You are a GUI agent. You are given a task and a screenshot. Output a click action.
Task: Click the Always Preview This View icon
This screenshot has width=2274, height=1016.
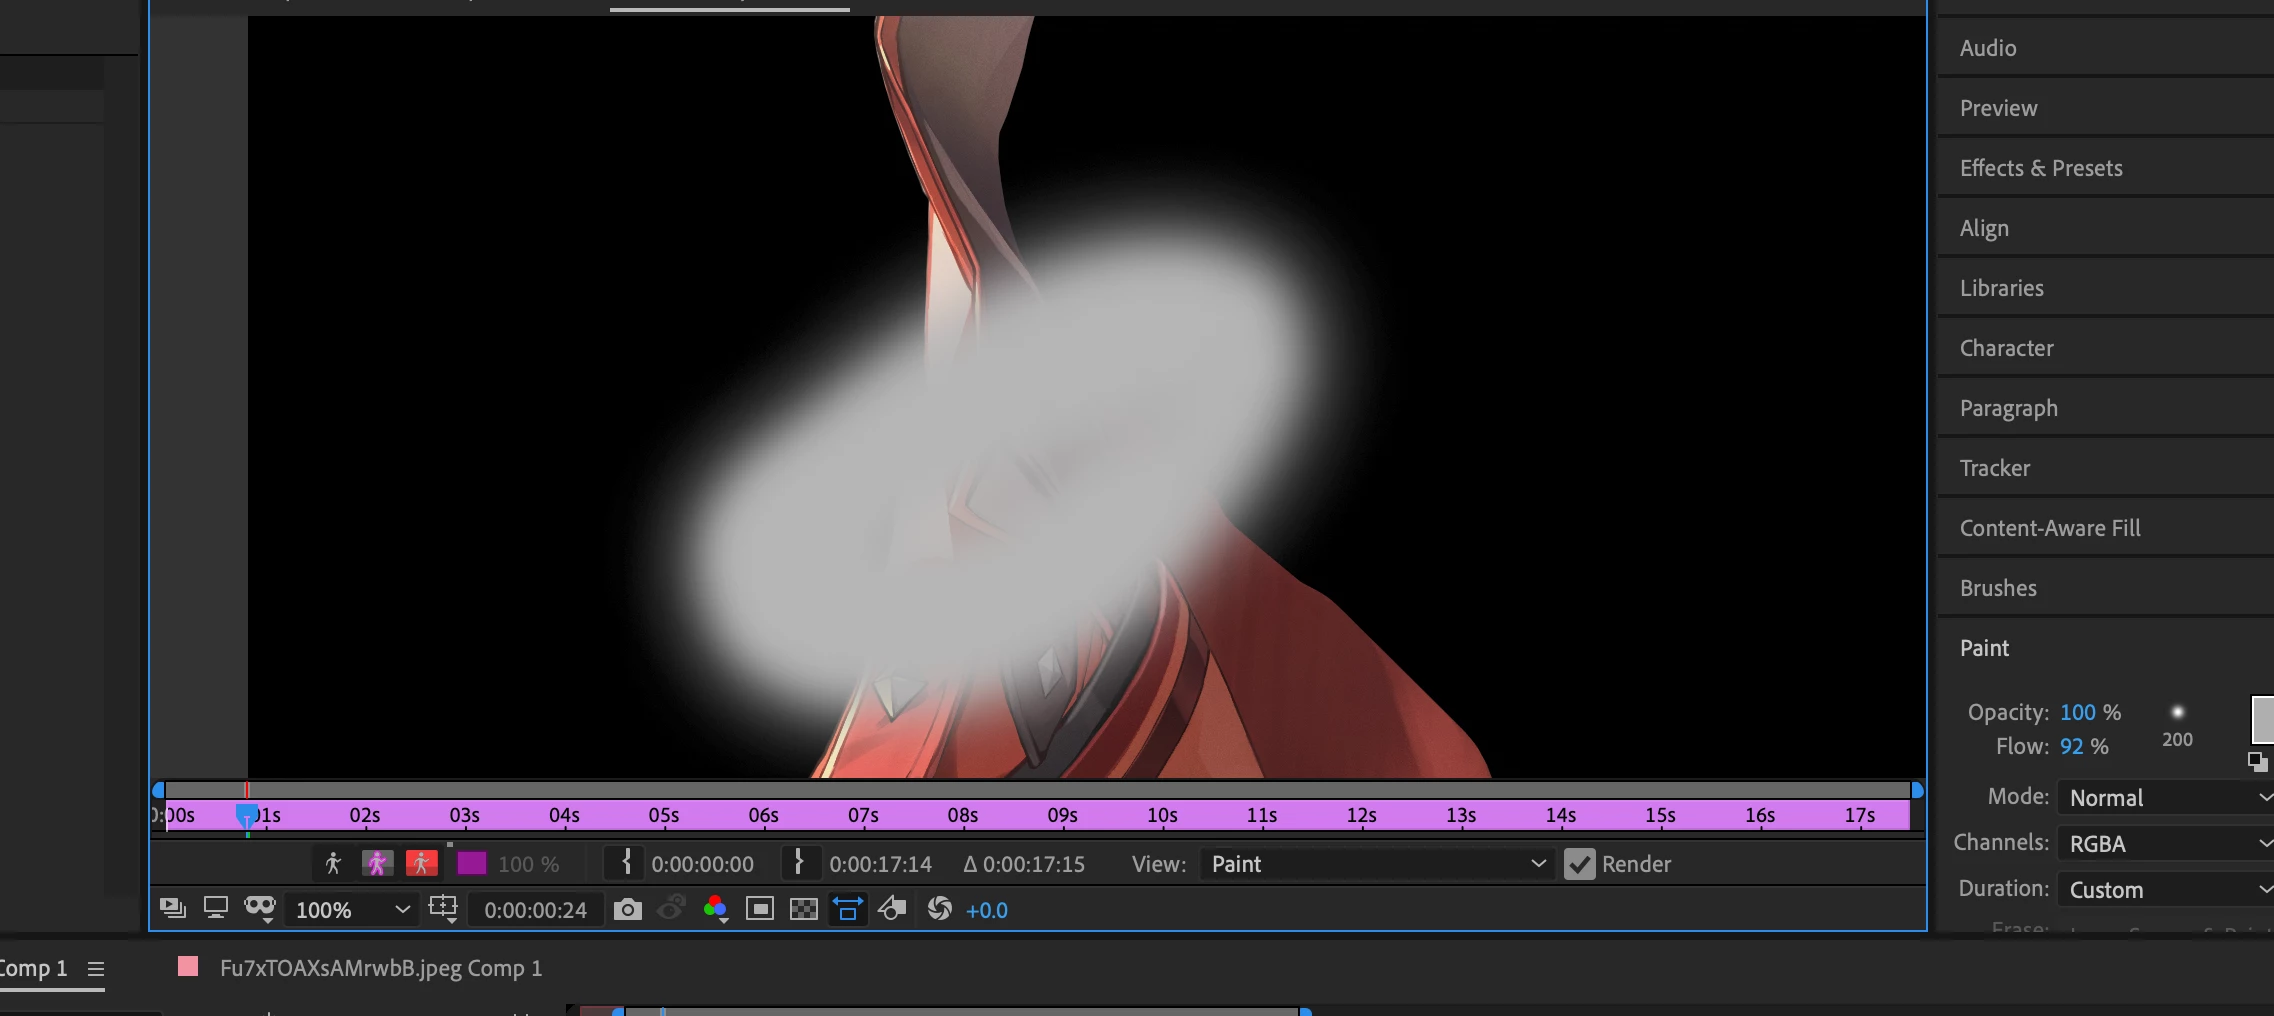(173, 908)
